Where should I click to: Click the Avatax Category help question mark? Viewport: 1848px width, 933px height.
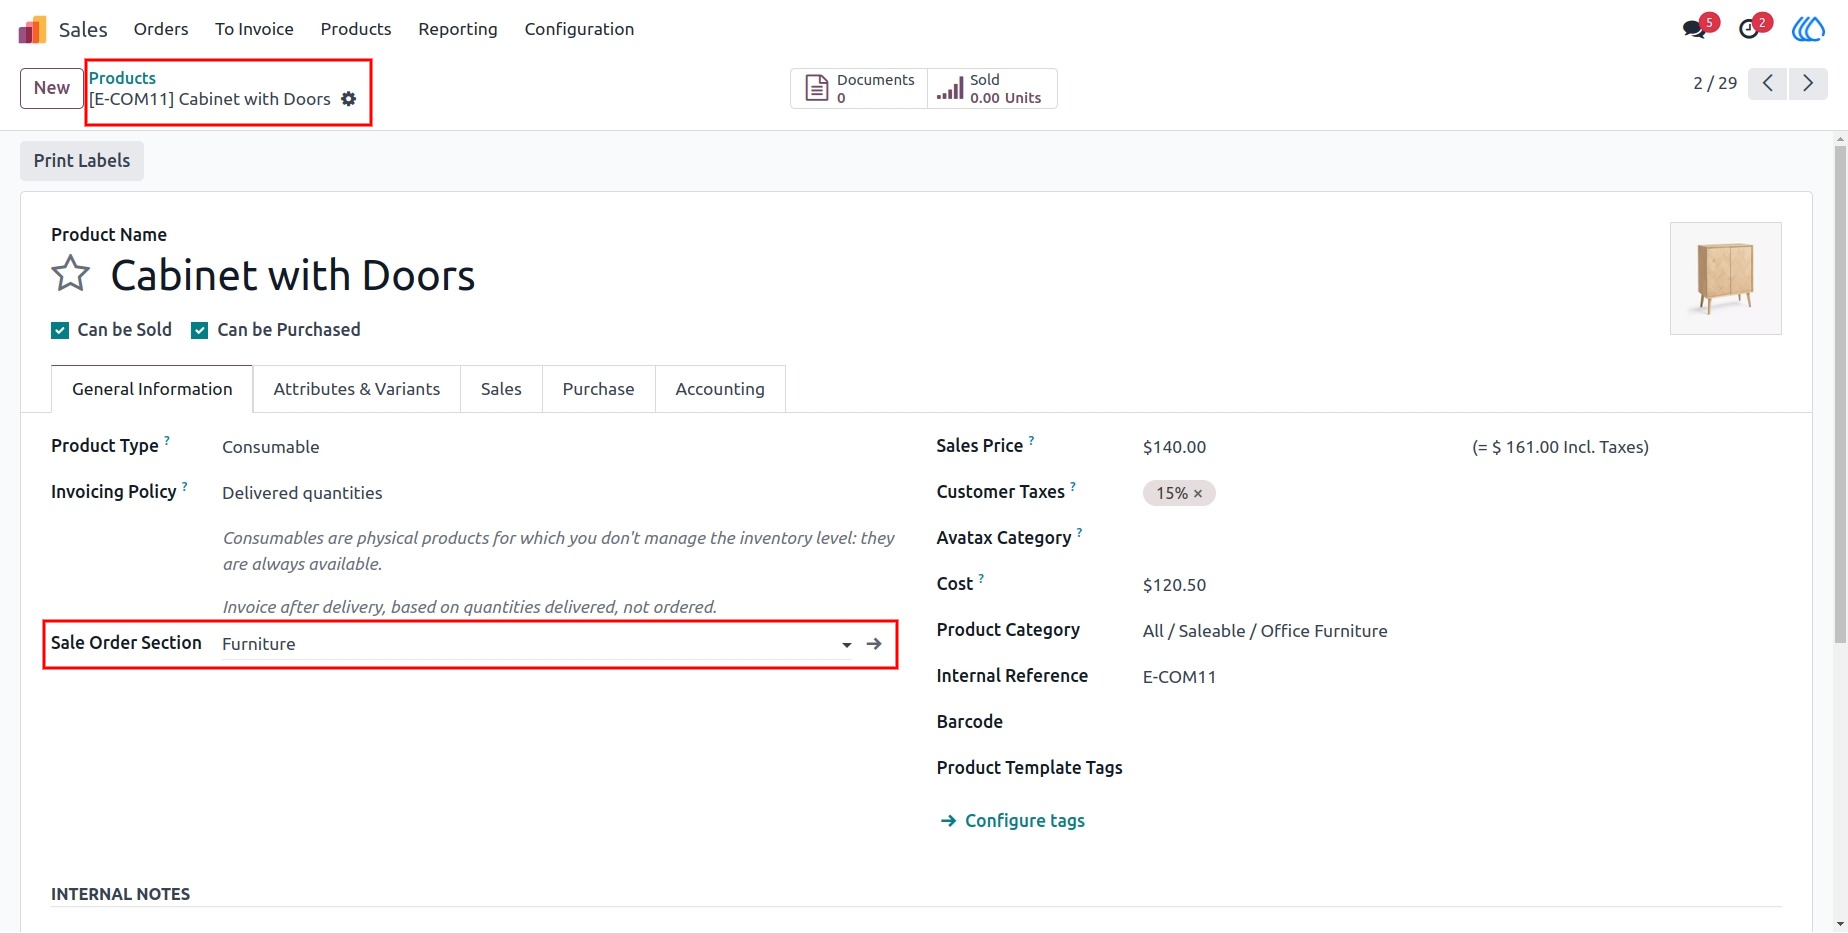(1080, 532)
